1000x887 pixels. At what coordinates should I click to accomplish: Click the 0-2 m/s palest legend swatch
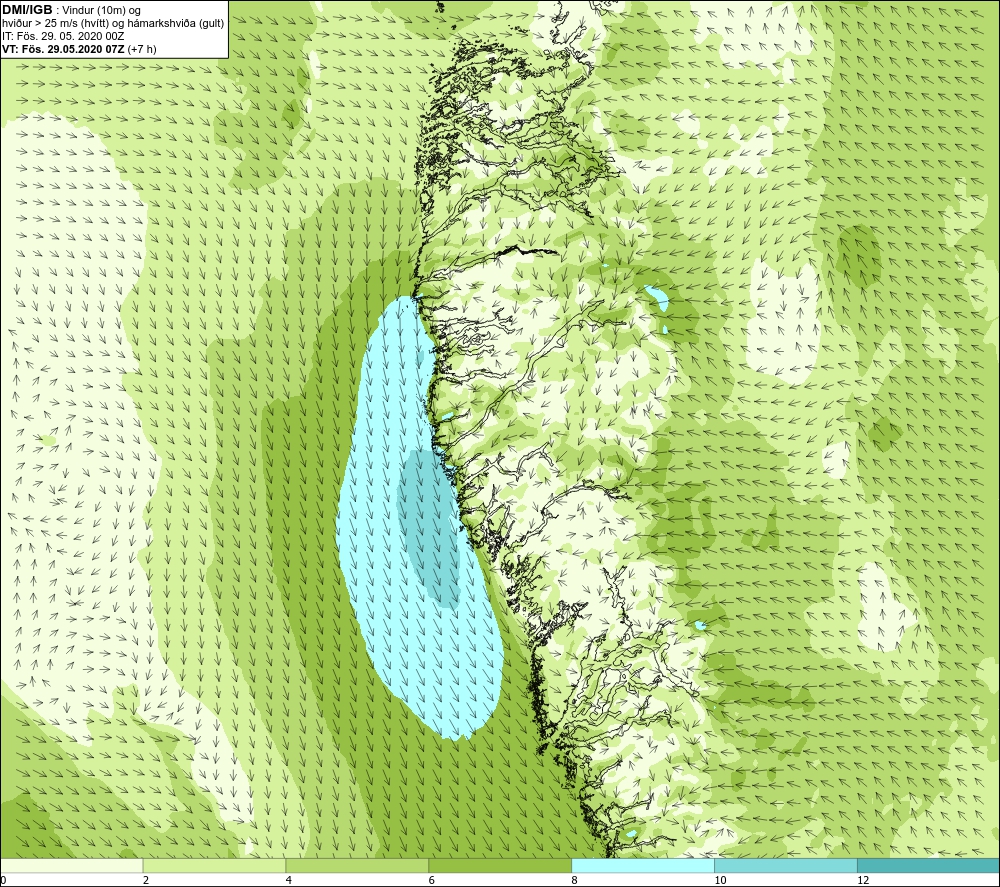point(71,865)
